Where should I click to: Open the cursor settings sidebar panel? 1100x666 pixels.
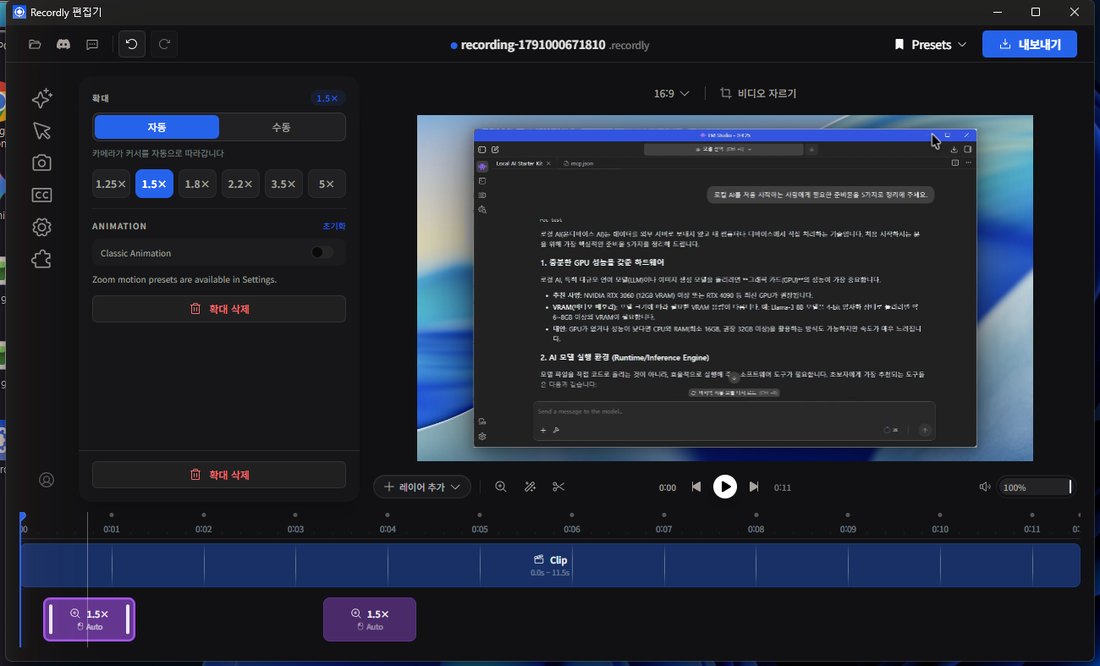[41, 131]
